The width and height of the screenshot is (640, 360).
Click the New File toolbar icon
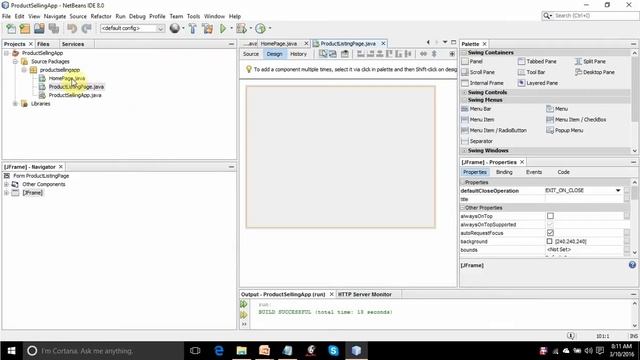click(11, 28)
